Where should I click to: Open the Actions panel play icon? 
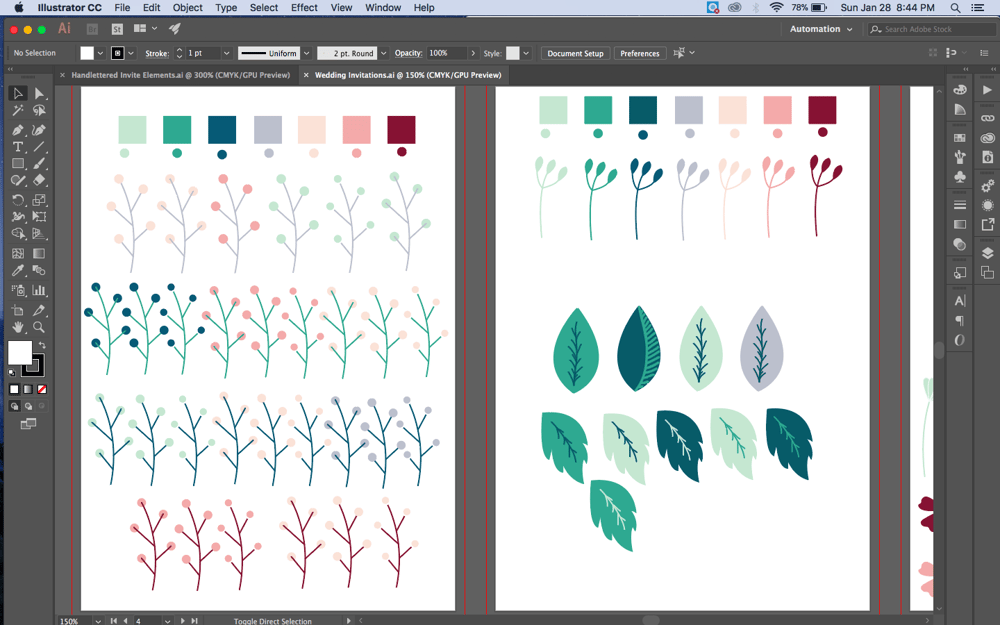click(987, 90)
